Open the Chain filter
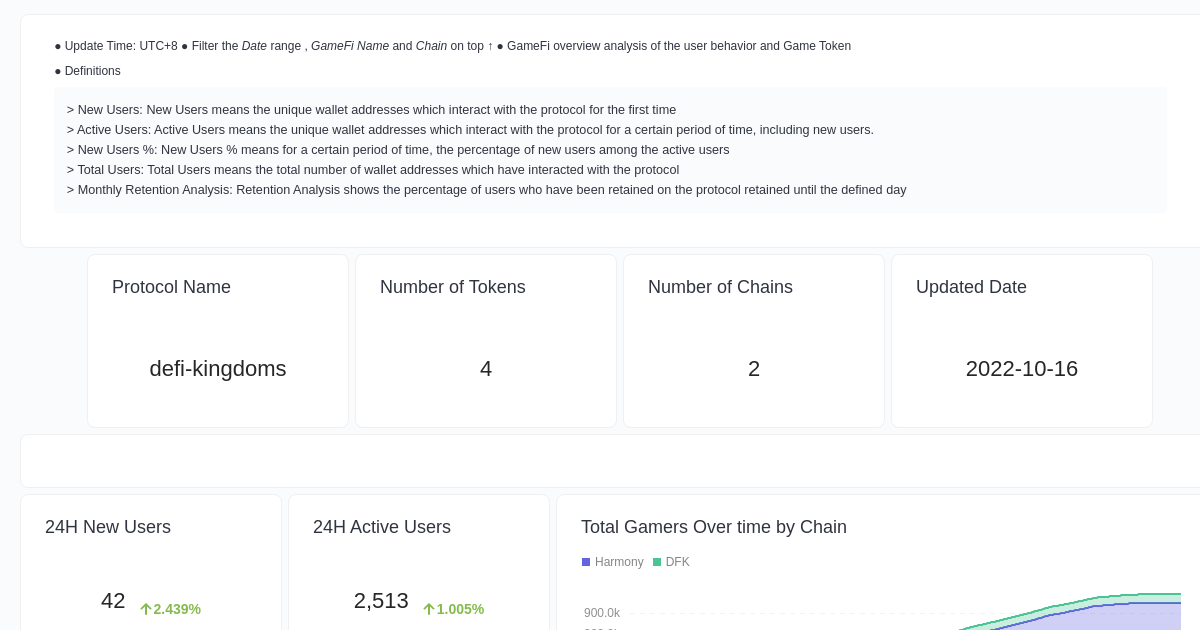Viewport: 1200px width, 630px height. (x=431, y=46)
